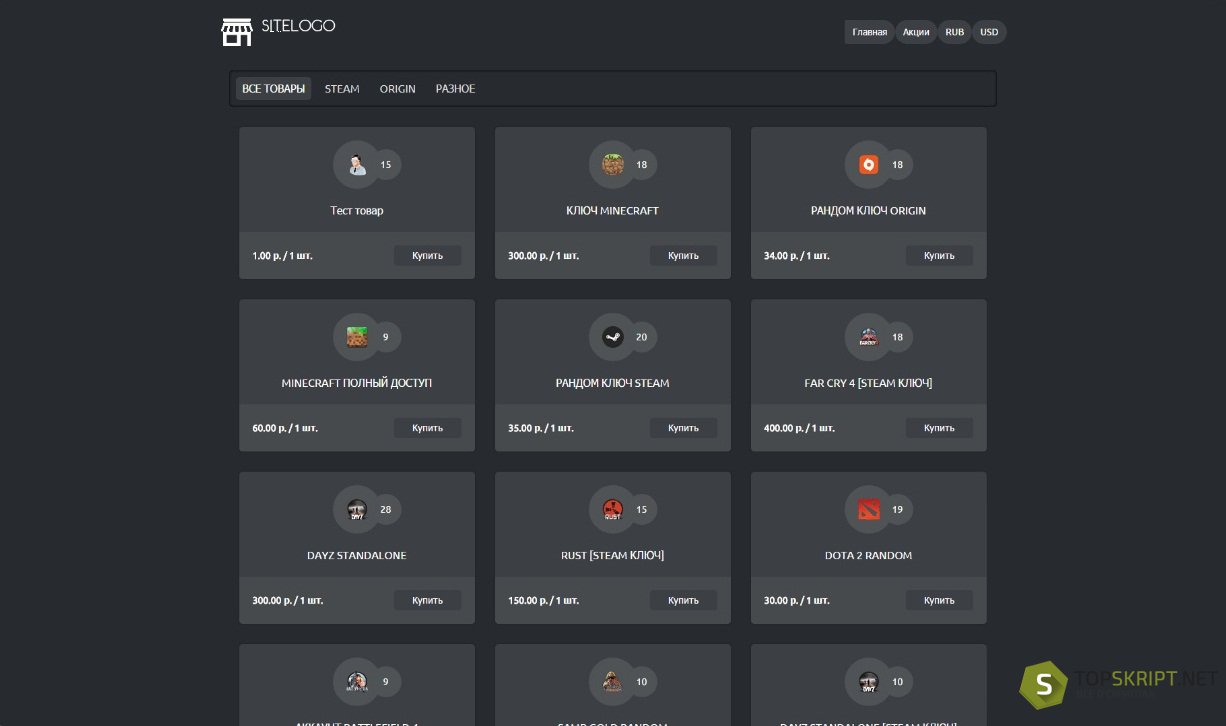Screen dimensions: 1226x726
Task: Open the Тест товар product title
Action: (357, 211)
